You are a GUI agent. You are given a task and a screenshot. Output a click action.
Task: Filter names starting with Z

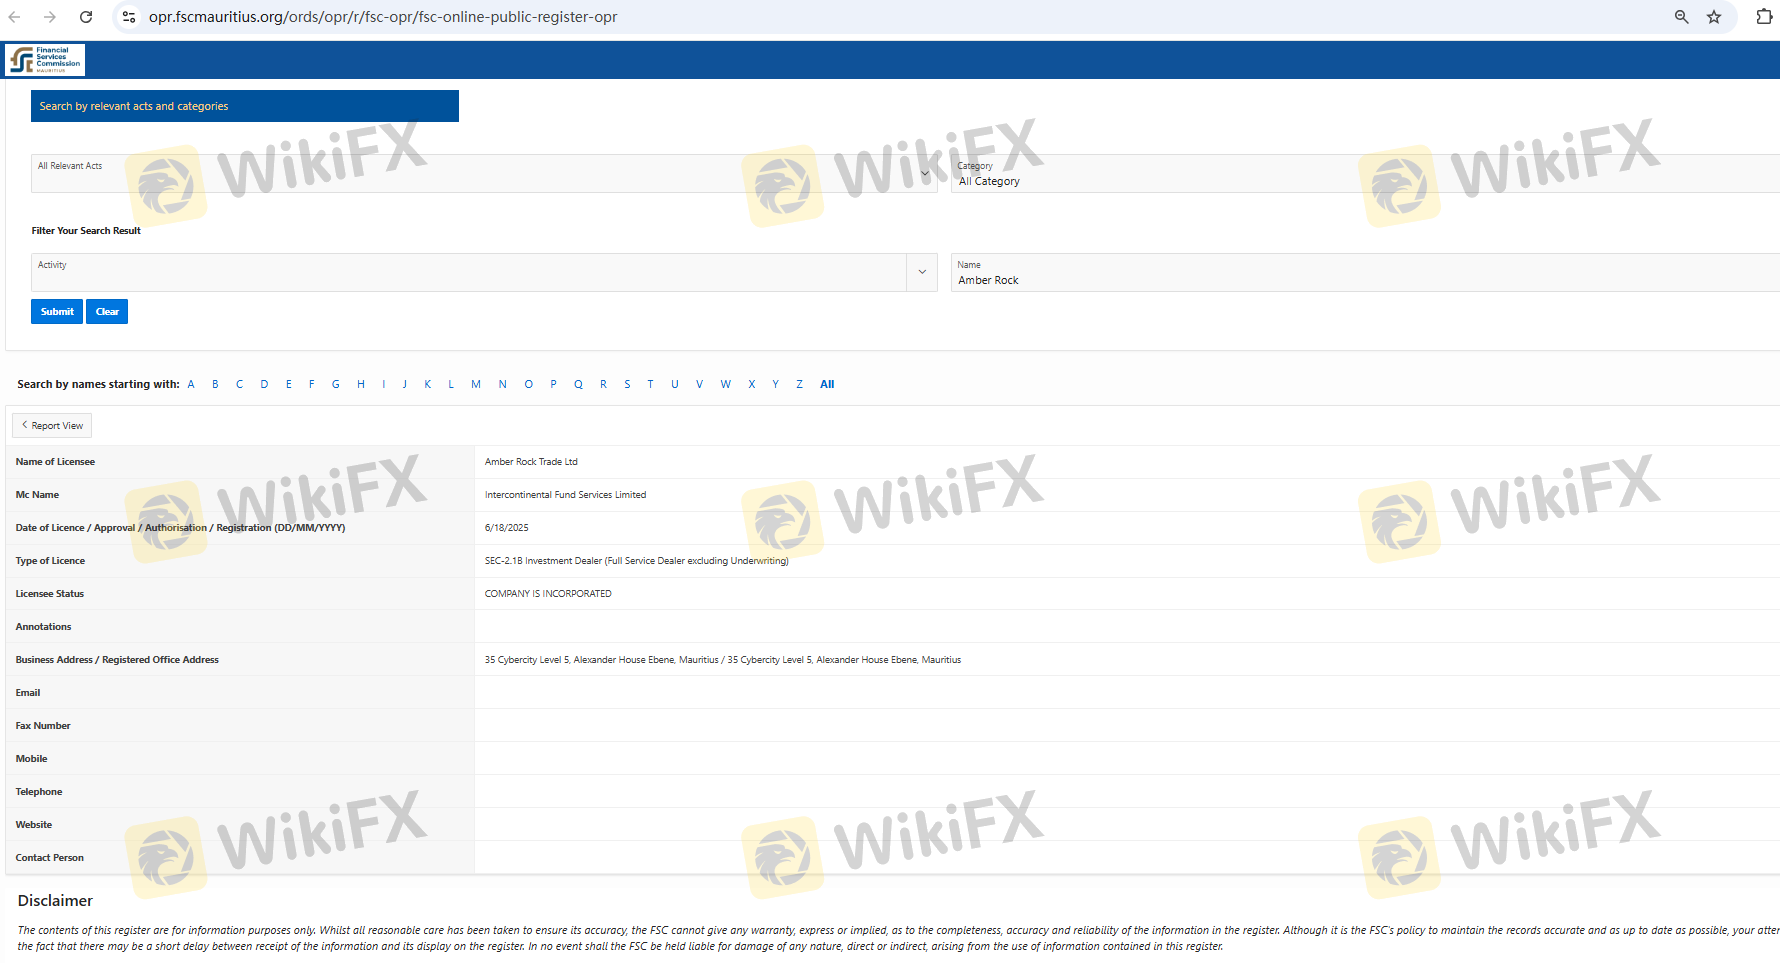pos(799,384)
